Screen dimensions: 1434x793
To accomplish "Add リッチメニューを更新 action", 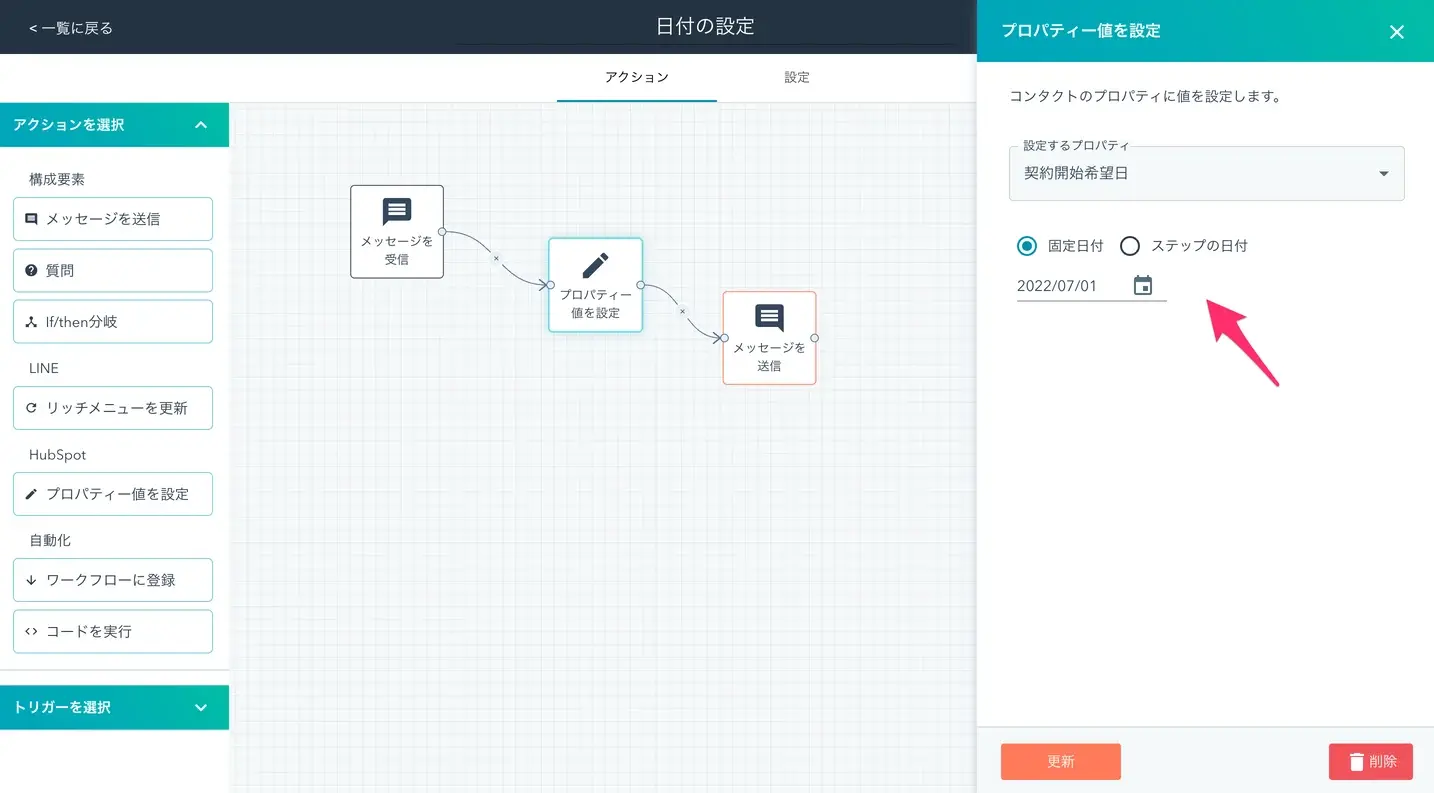I will [x=113, y=408].
